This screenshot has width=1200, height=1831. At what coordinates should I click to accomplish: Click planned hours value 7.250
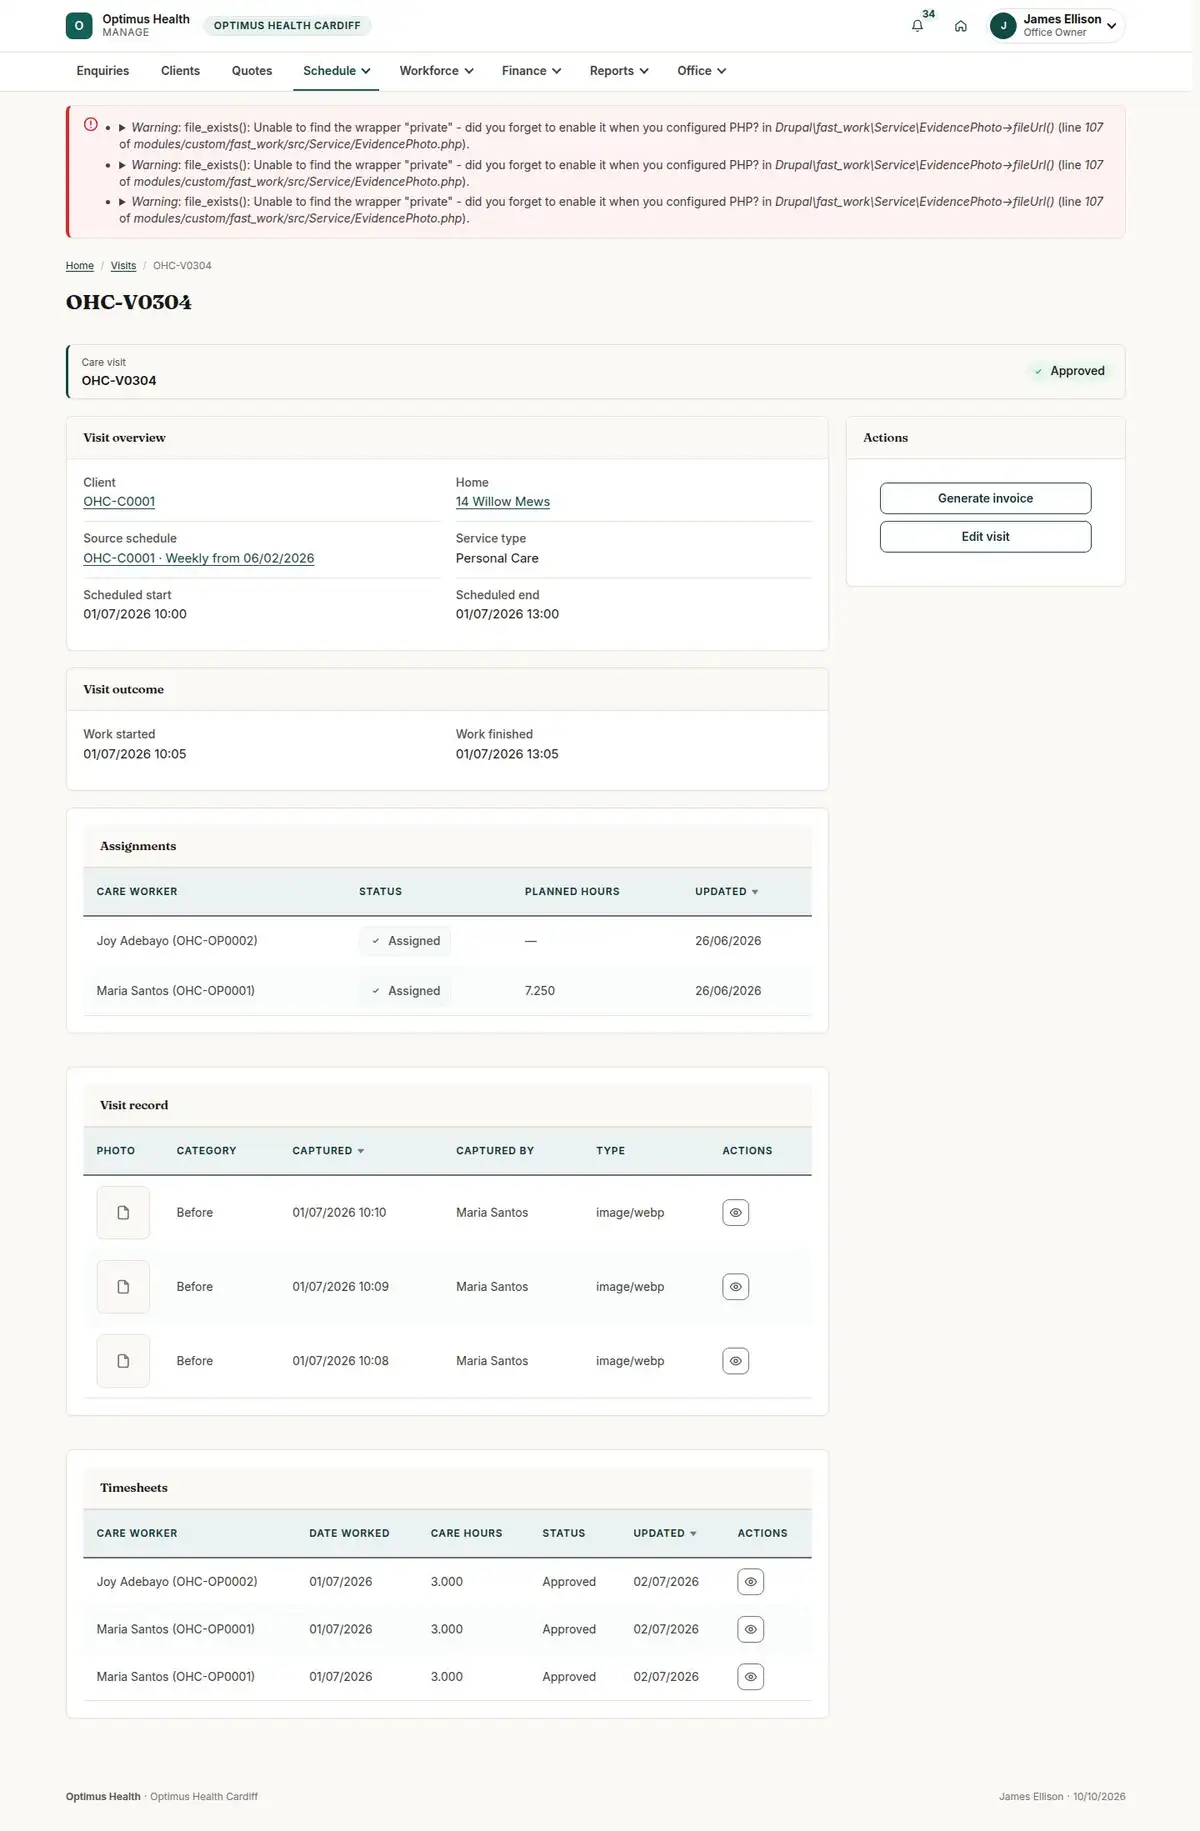(x=540, y=991)
